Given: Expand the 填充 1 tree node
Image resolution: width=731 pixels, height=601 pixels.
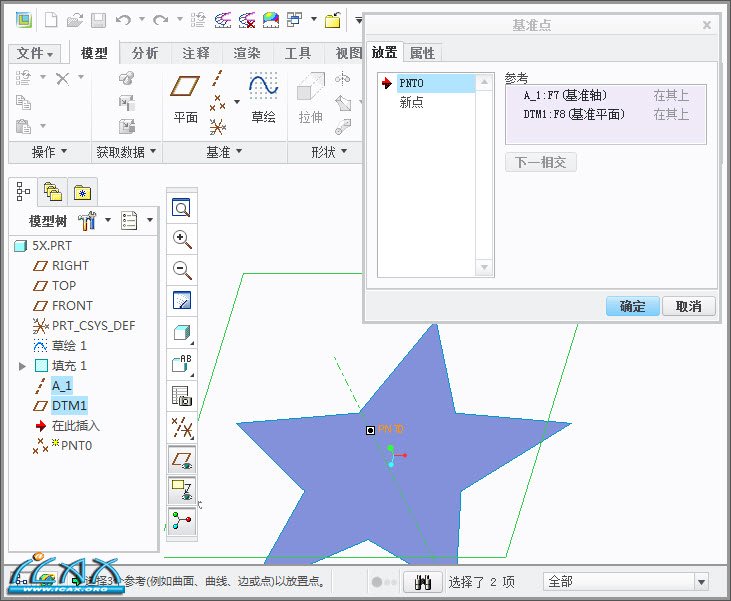Looking at the screenshot, I should click(23, 366).
